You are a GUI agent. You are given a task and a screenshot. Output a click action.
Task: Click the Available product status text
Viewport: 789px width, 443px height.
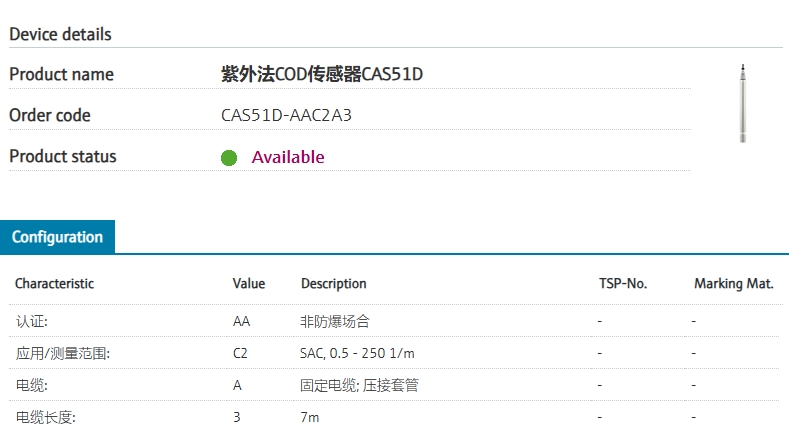click(x=288, y=157)
